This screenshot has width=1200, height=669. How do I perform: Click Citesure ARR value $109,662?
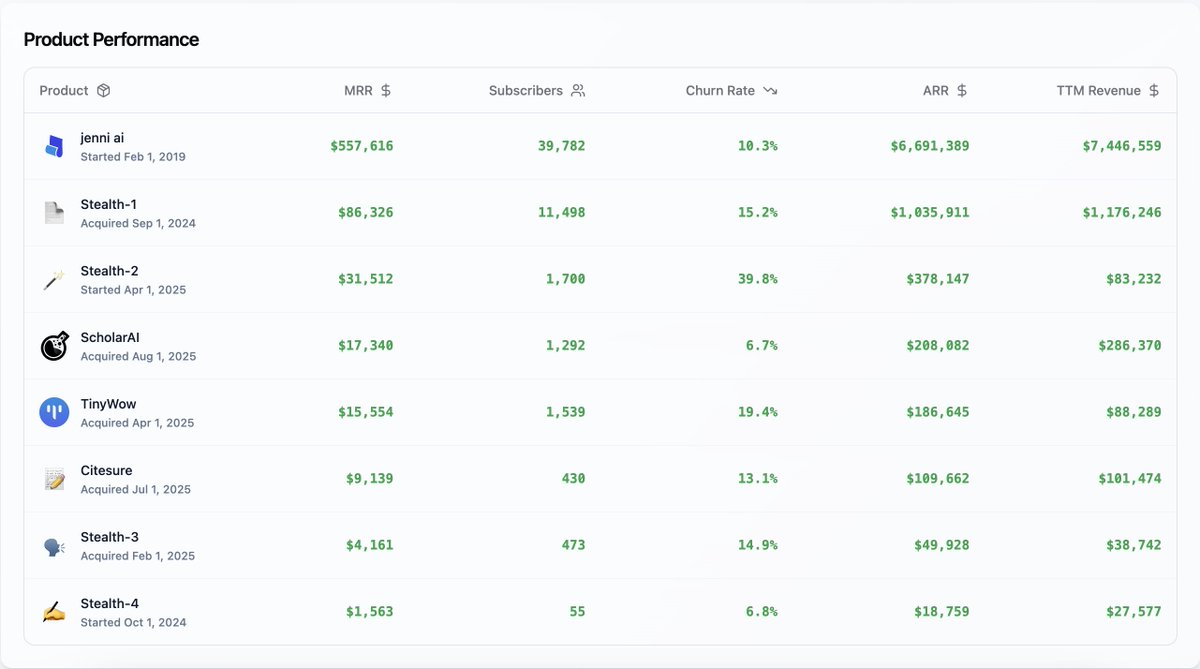(938, 479)
